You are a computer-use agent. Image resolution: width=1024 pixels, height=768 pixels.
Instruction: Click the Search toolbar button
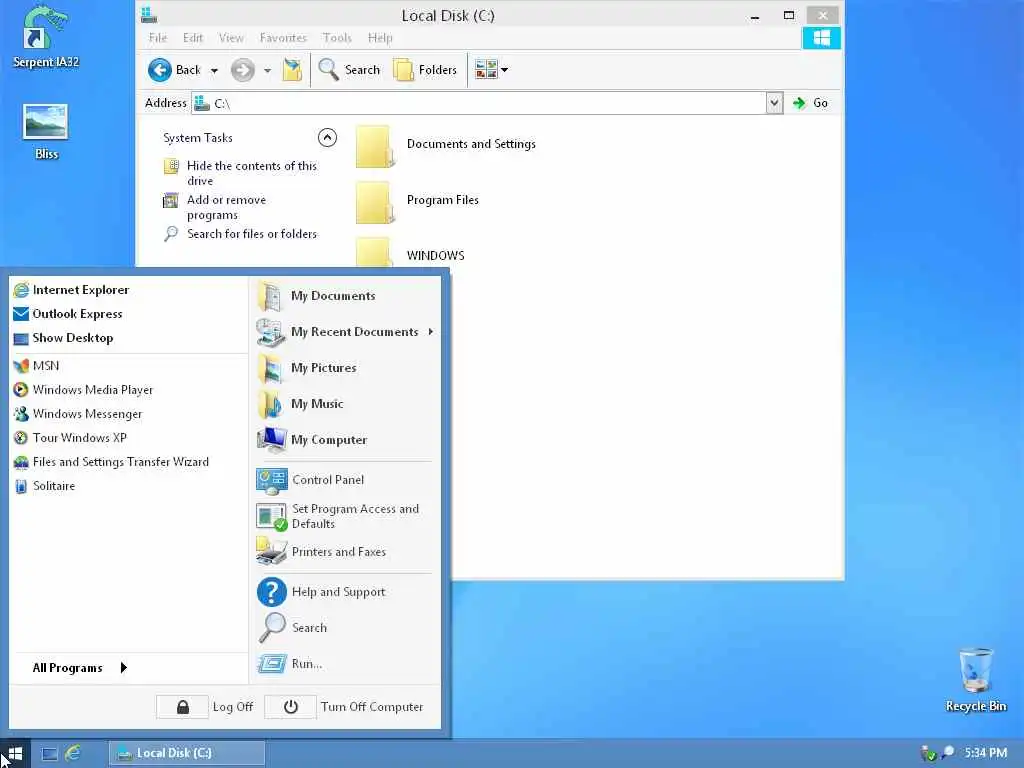point(349,69)
